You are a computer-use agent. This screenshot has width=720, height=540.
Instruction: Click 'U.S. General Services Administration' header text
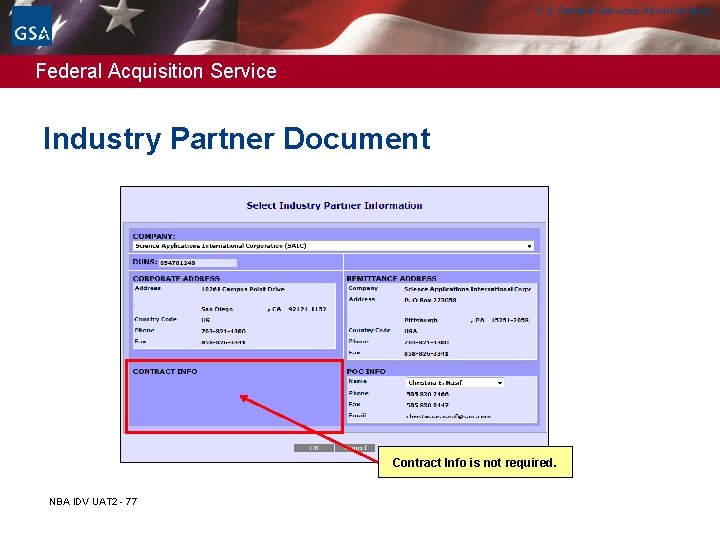tap(624, 11)
